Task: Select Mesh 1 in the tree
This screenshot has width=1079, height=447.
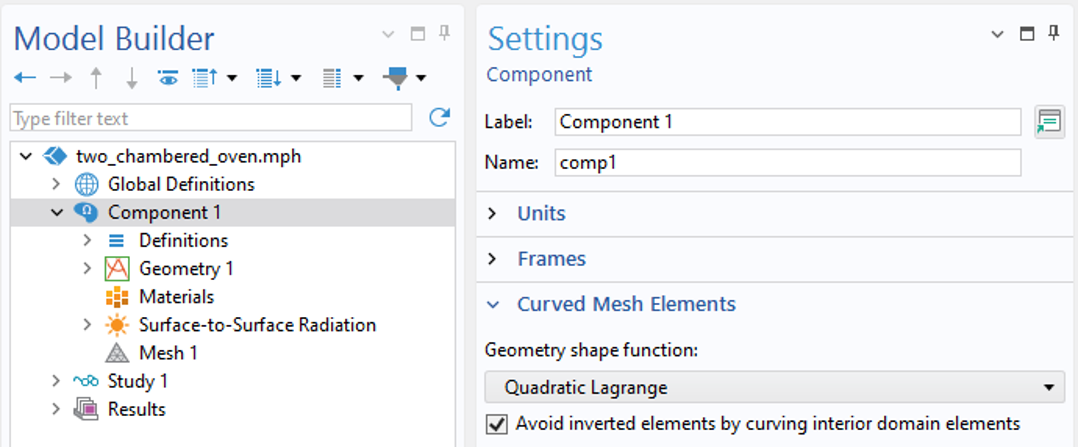Action: coord(168,353)
